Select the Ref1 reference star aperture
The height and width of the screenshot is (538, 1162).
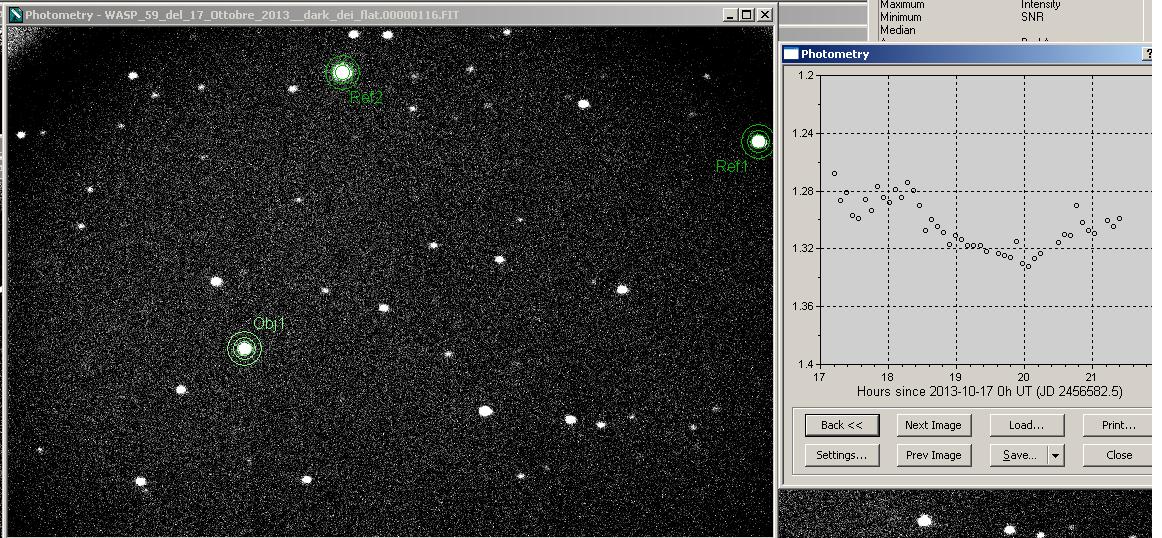(758, 142)
